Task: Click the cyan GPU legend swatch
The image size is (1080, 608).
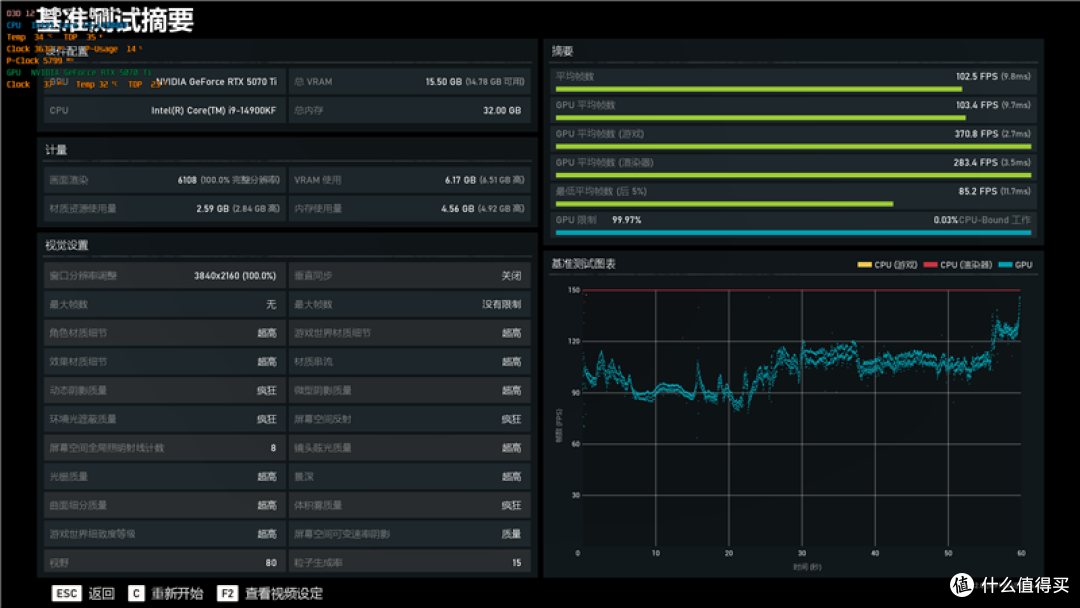Action: coord(1005,265)
